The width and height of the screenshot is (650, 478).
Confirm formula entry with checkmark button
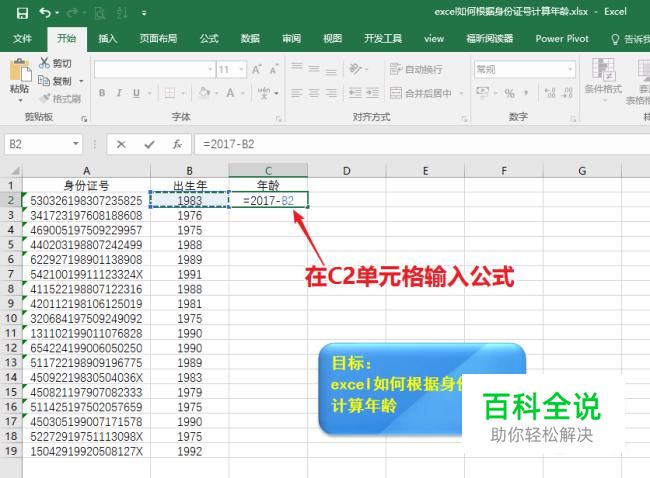coord(149,144)
